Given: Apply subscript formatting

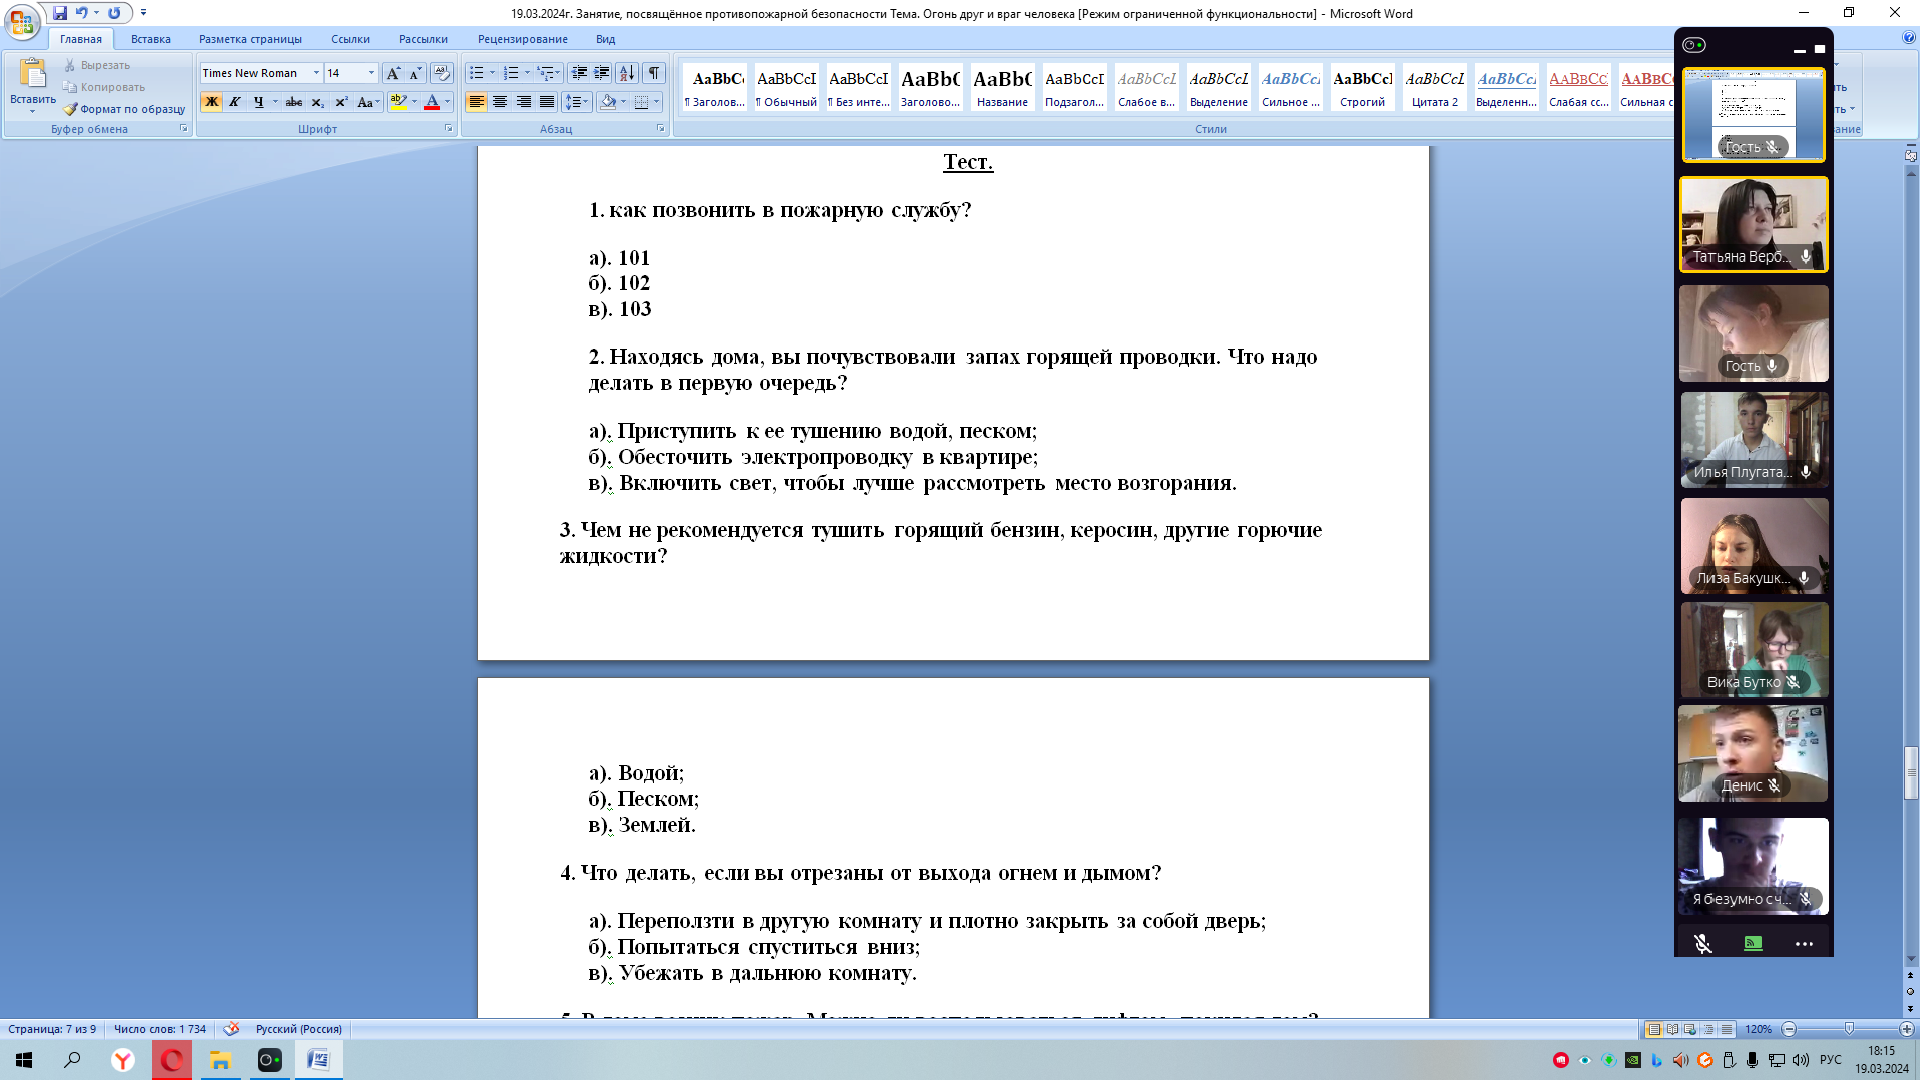Looking at the screenshot, I should pyautogui.click(x=317, y=102).
